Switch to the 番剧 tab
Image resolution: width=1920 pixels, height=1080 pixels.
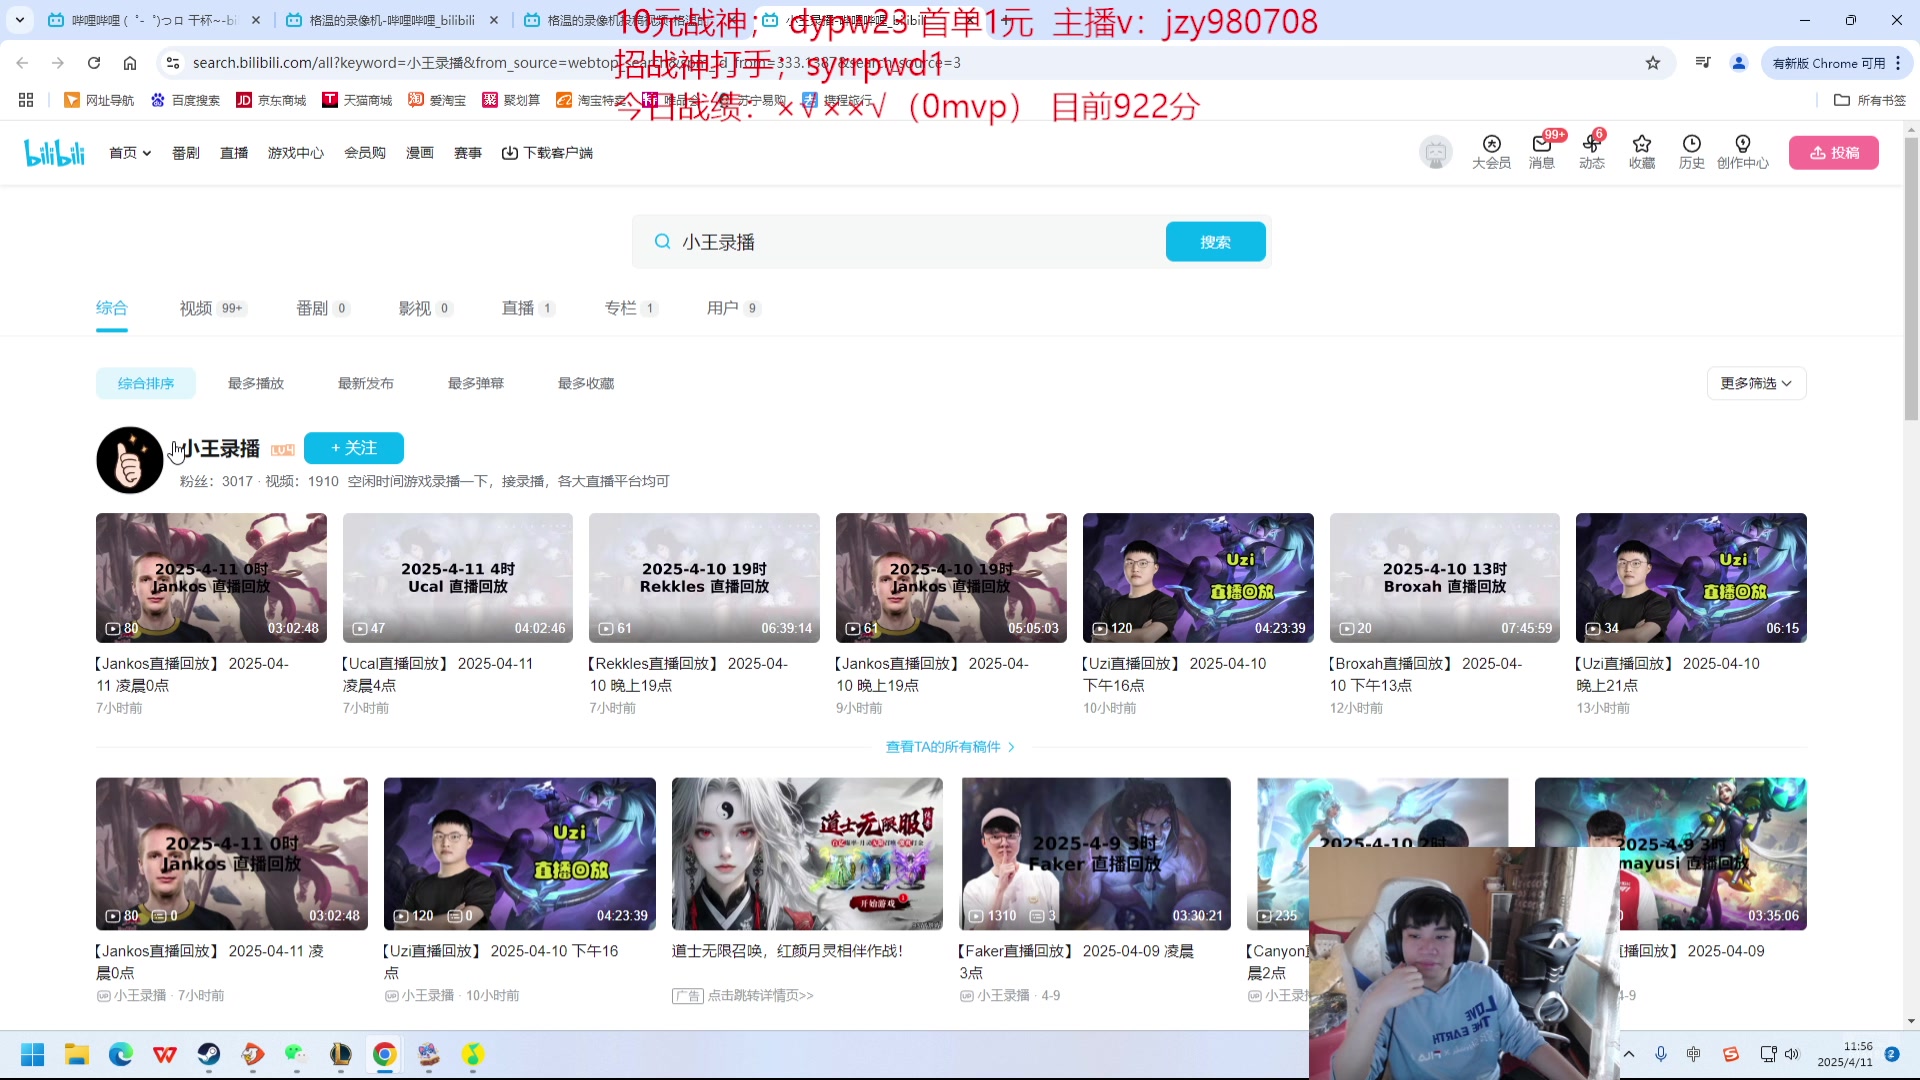click(x=323, y=308)
